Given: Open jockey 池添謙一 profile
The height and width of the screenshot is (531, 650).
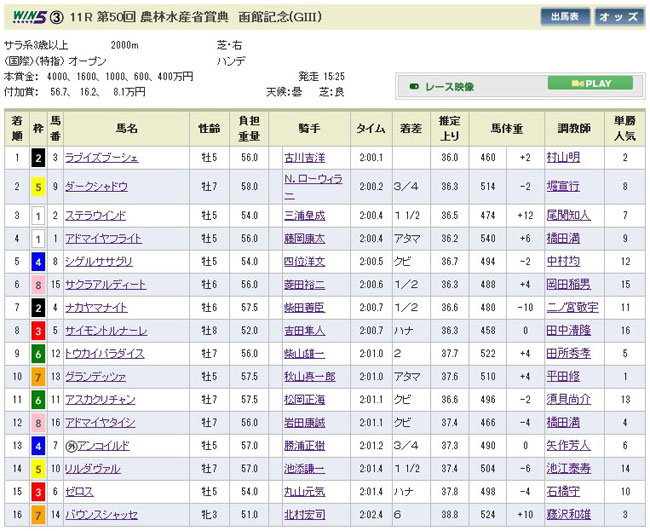Looking at the screenshot, I should (x=305, y=470).
